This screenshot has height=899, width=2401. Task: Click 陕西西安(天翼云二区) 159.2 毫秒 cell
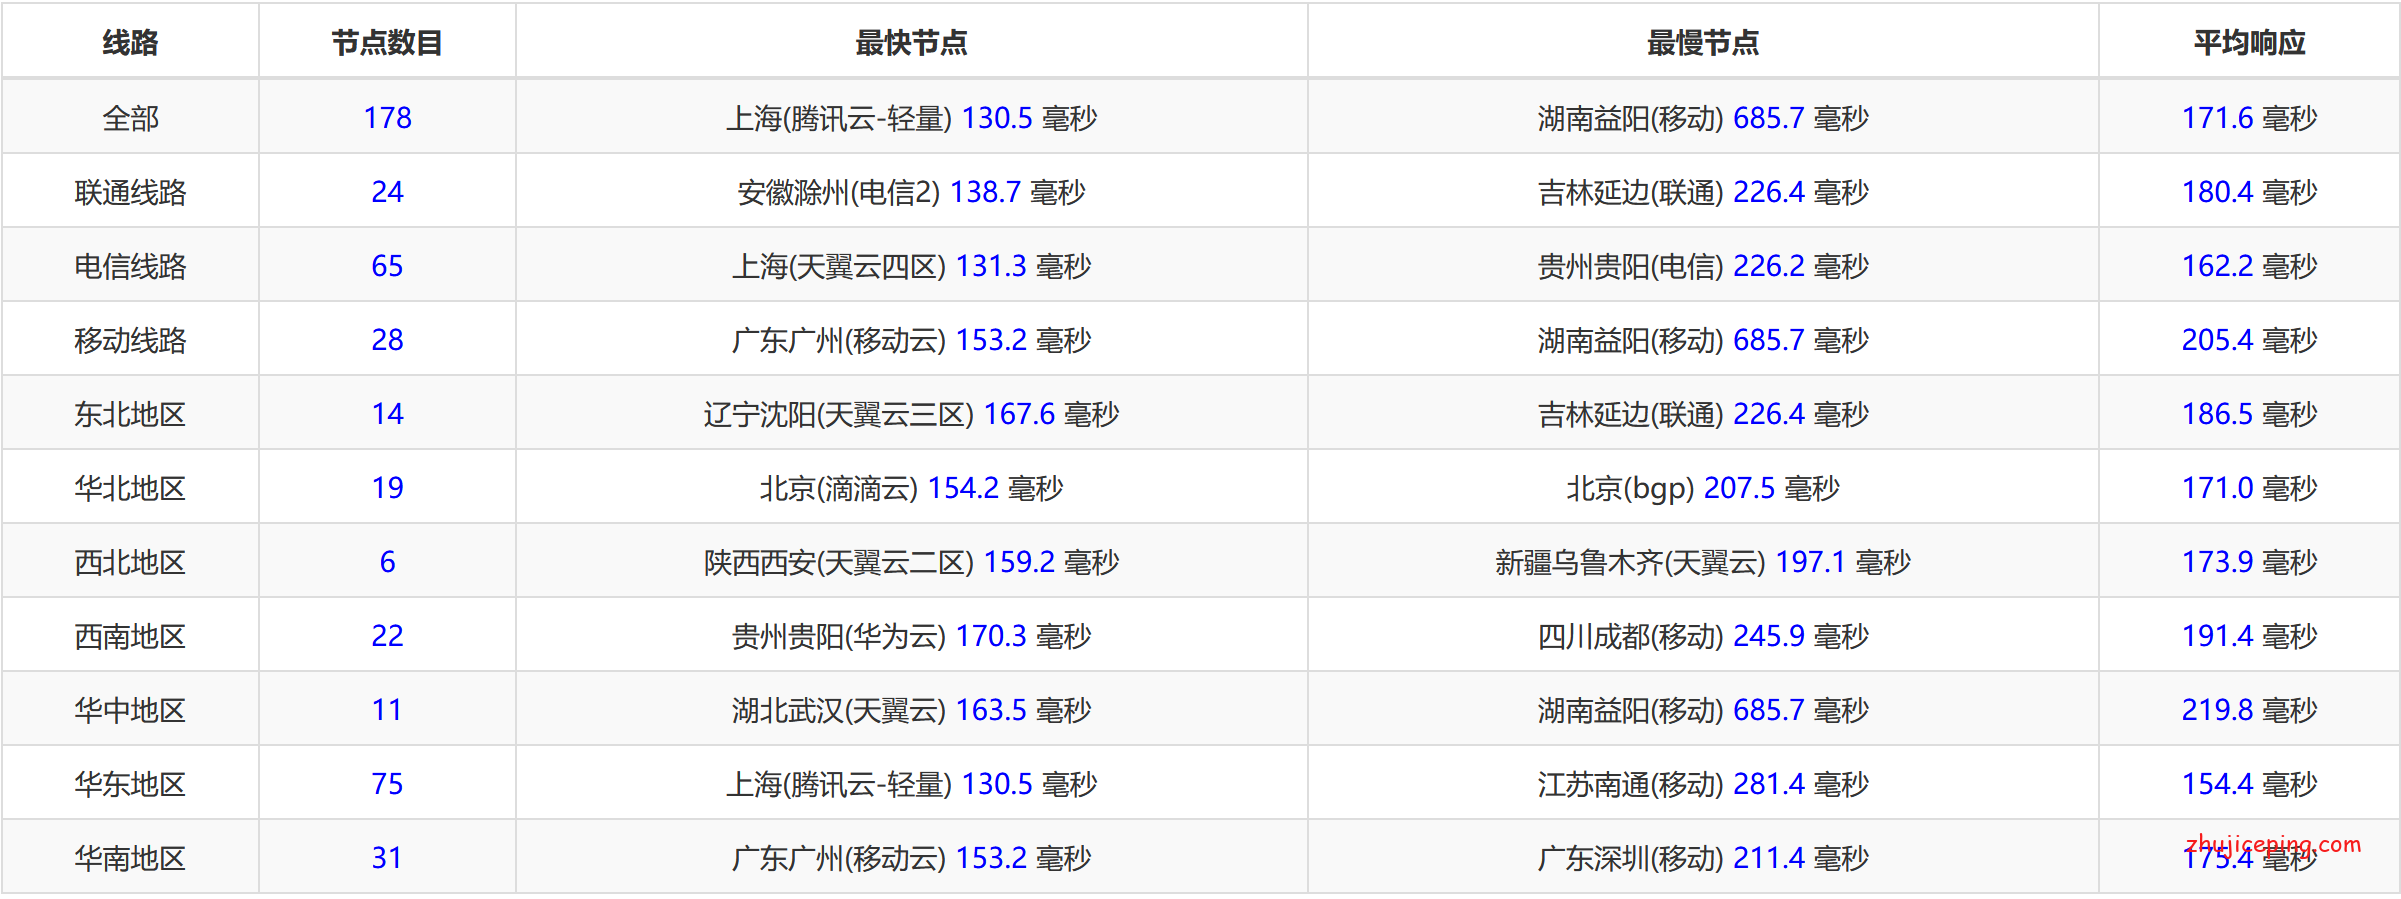click(x=911, y=562)
